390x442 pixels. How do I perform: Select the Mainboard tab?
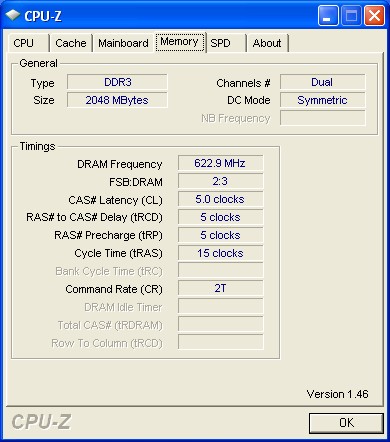click(123, 43)
